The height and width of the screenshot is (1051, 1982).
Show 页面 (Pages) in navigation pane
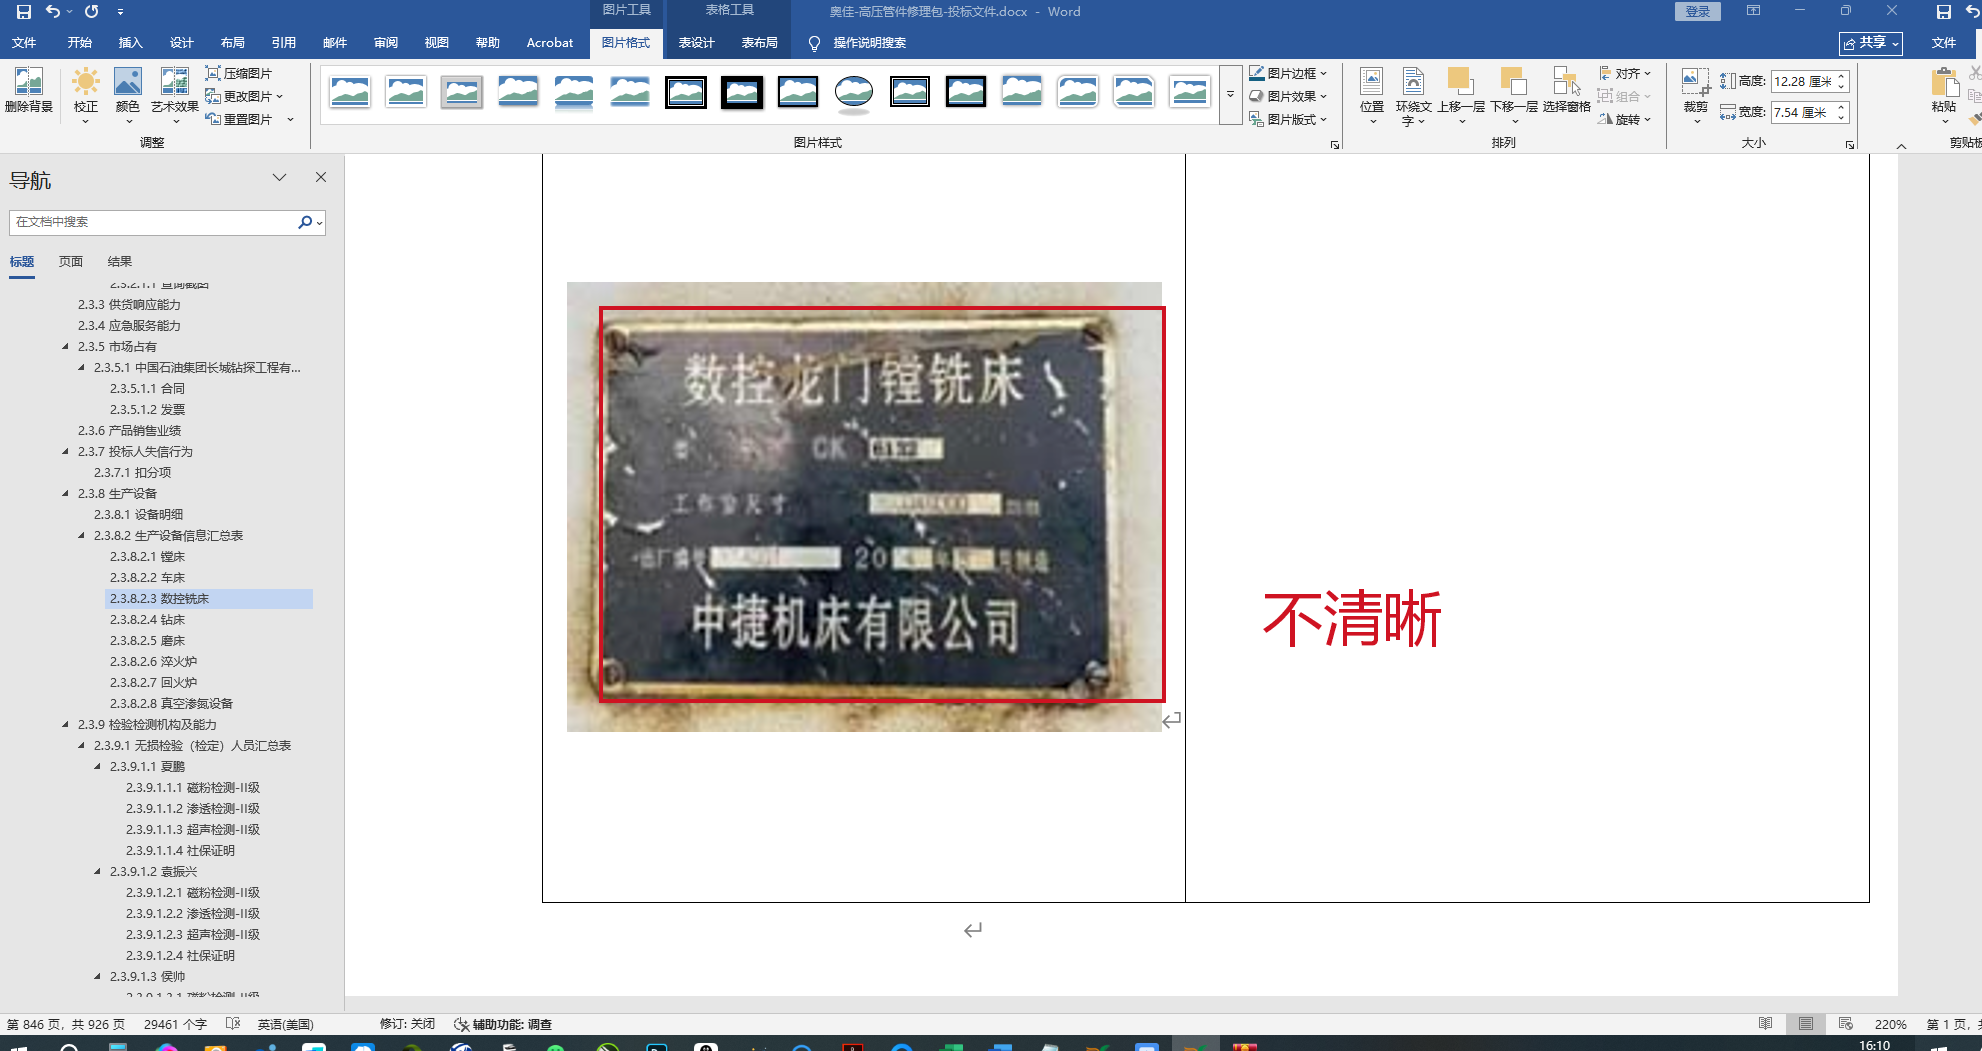click(x=71, y=262)
